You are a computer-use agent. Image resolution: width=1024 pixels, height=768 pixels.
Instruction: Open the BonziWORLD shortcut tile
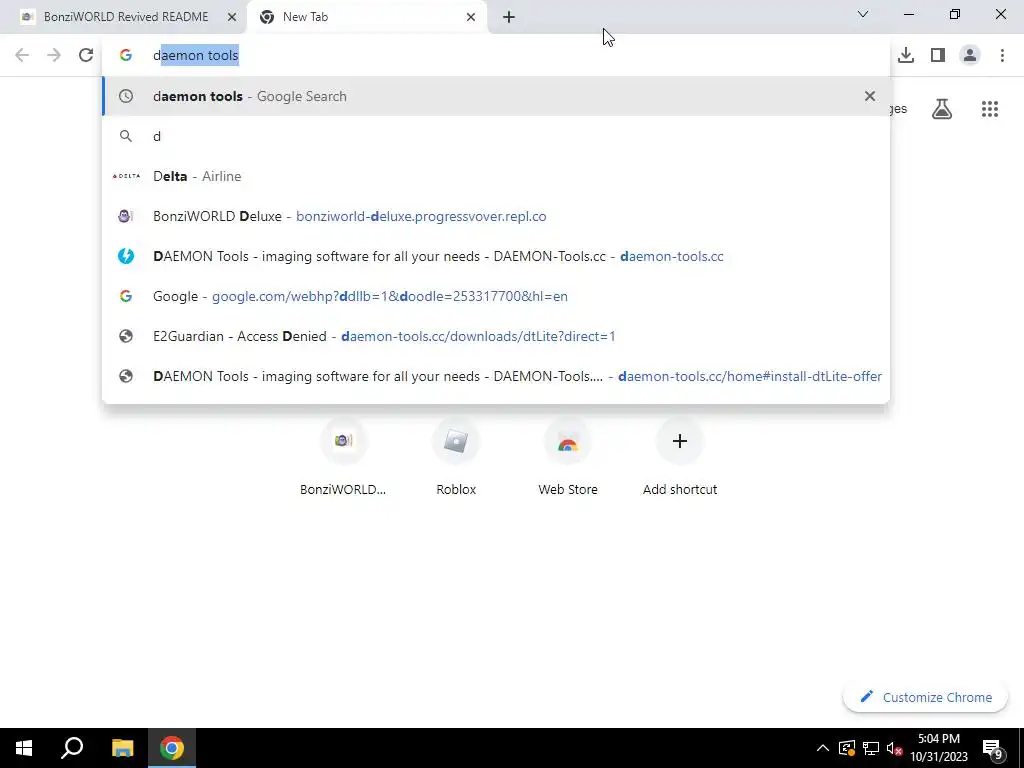click(343, 457)
